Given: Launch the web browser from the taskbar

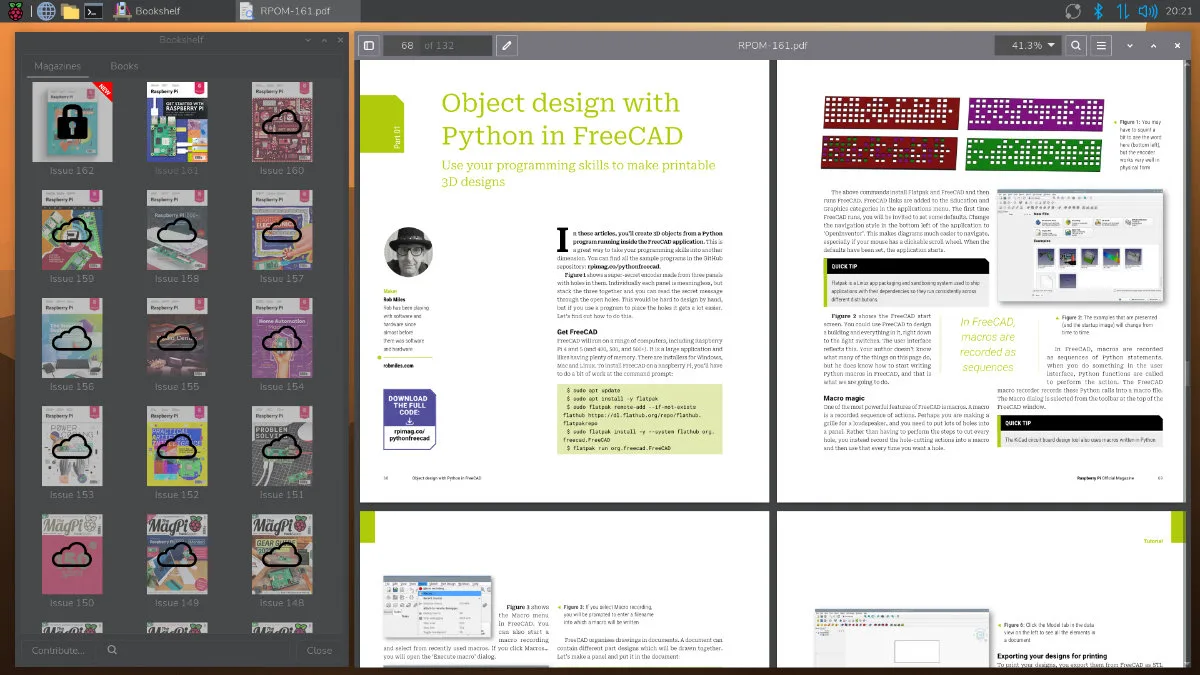Looking at the screenshot, I should tap(45, 12).
